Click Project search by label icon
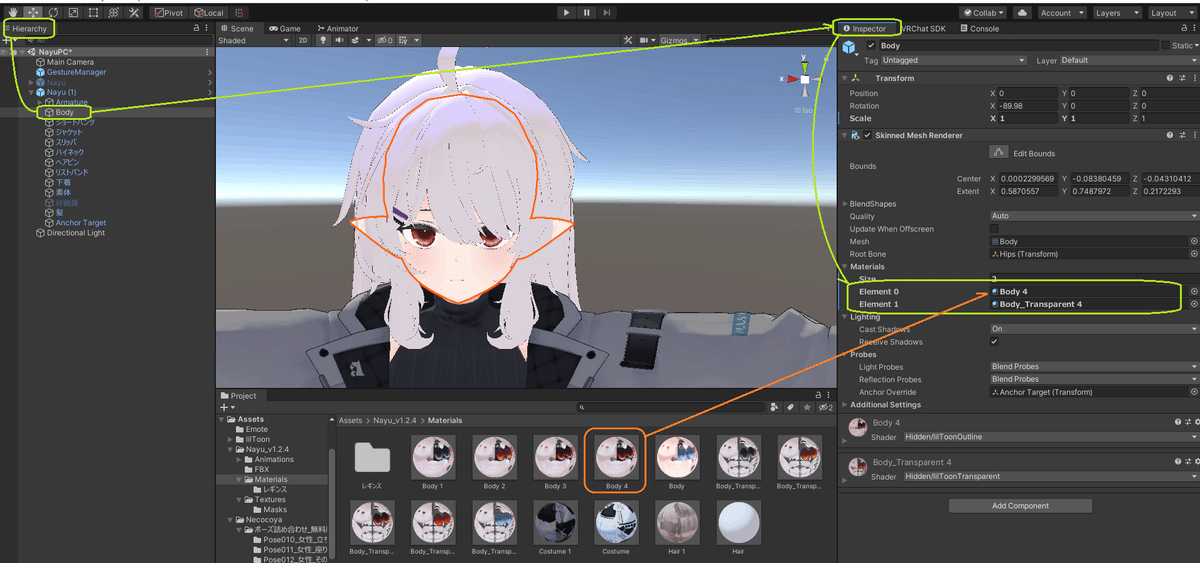The image size is (1200, 563). pos(789,407)
